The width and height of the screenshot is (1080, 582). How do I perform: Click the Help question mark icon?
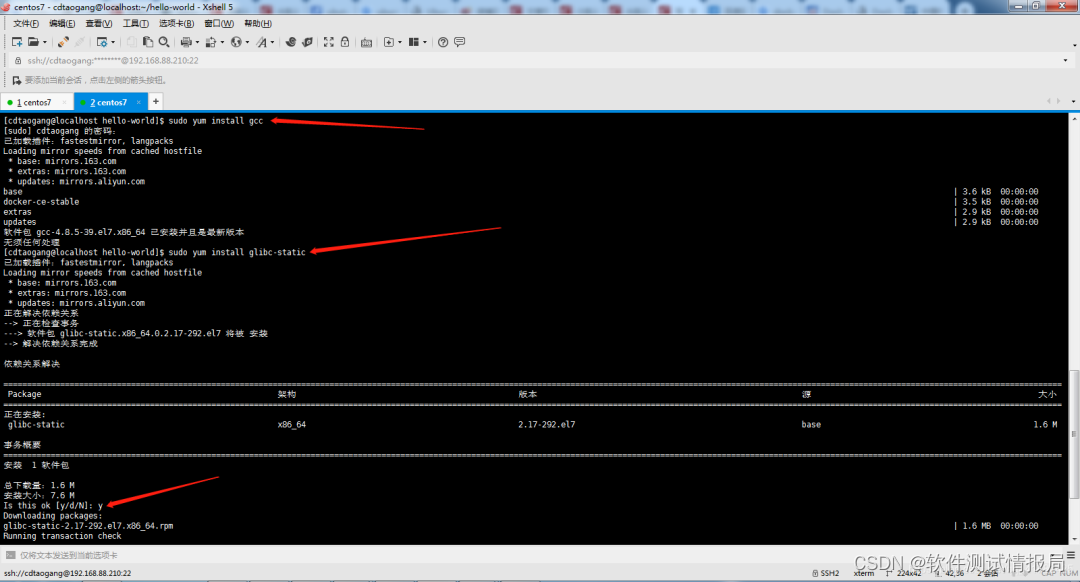[x=443, y=42]
